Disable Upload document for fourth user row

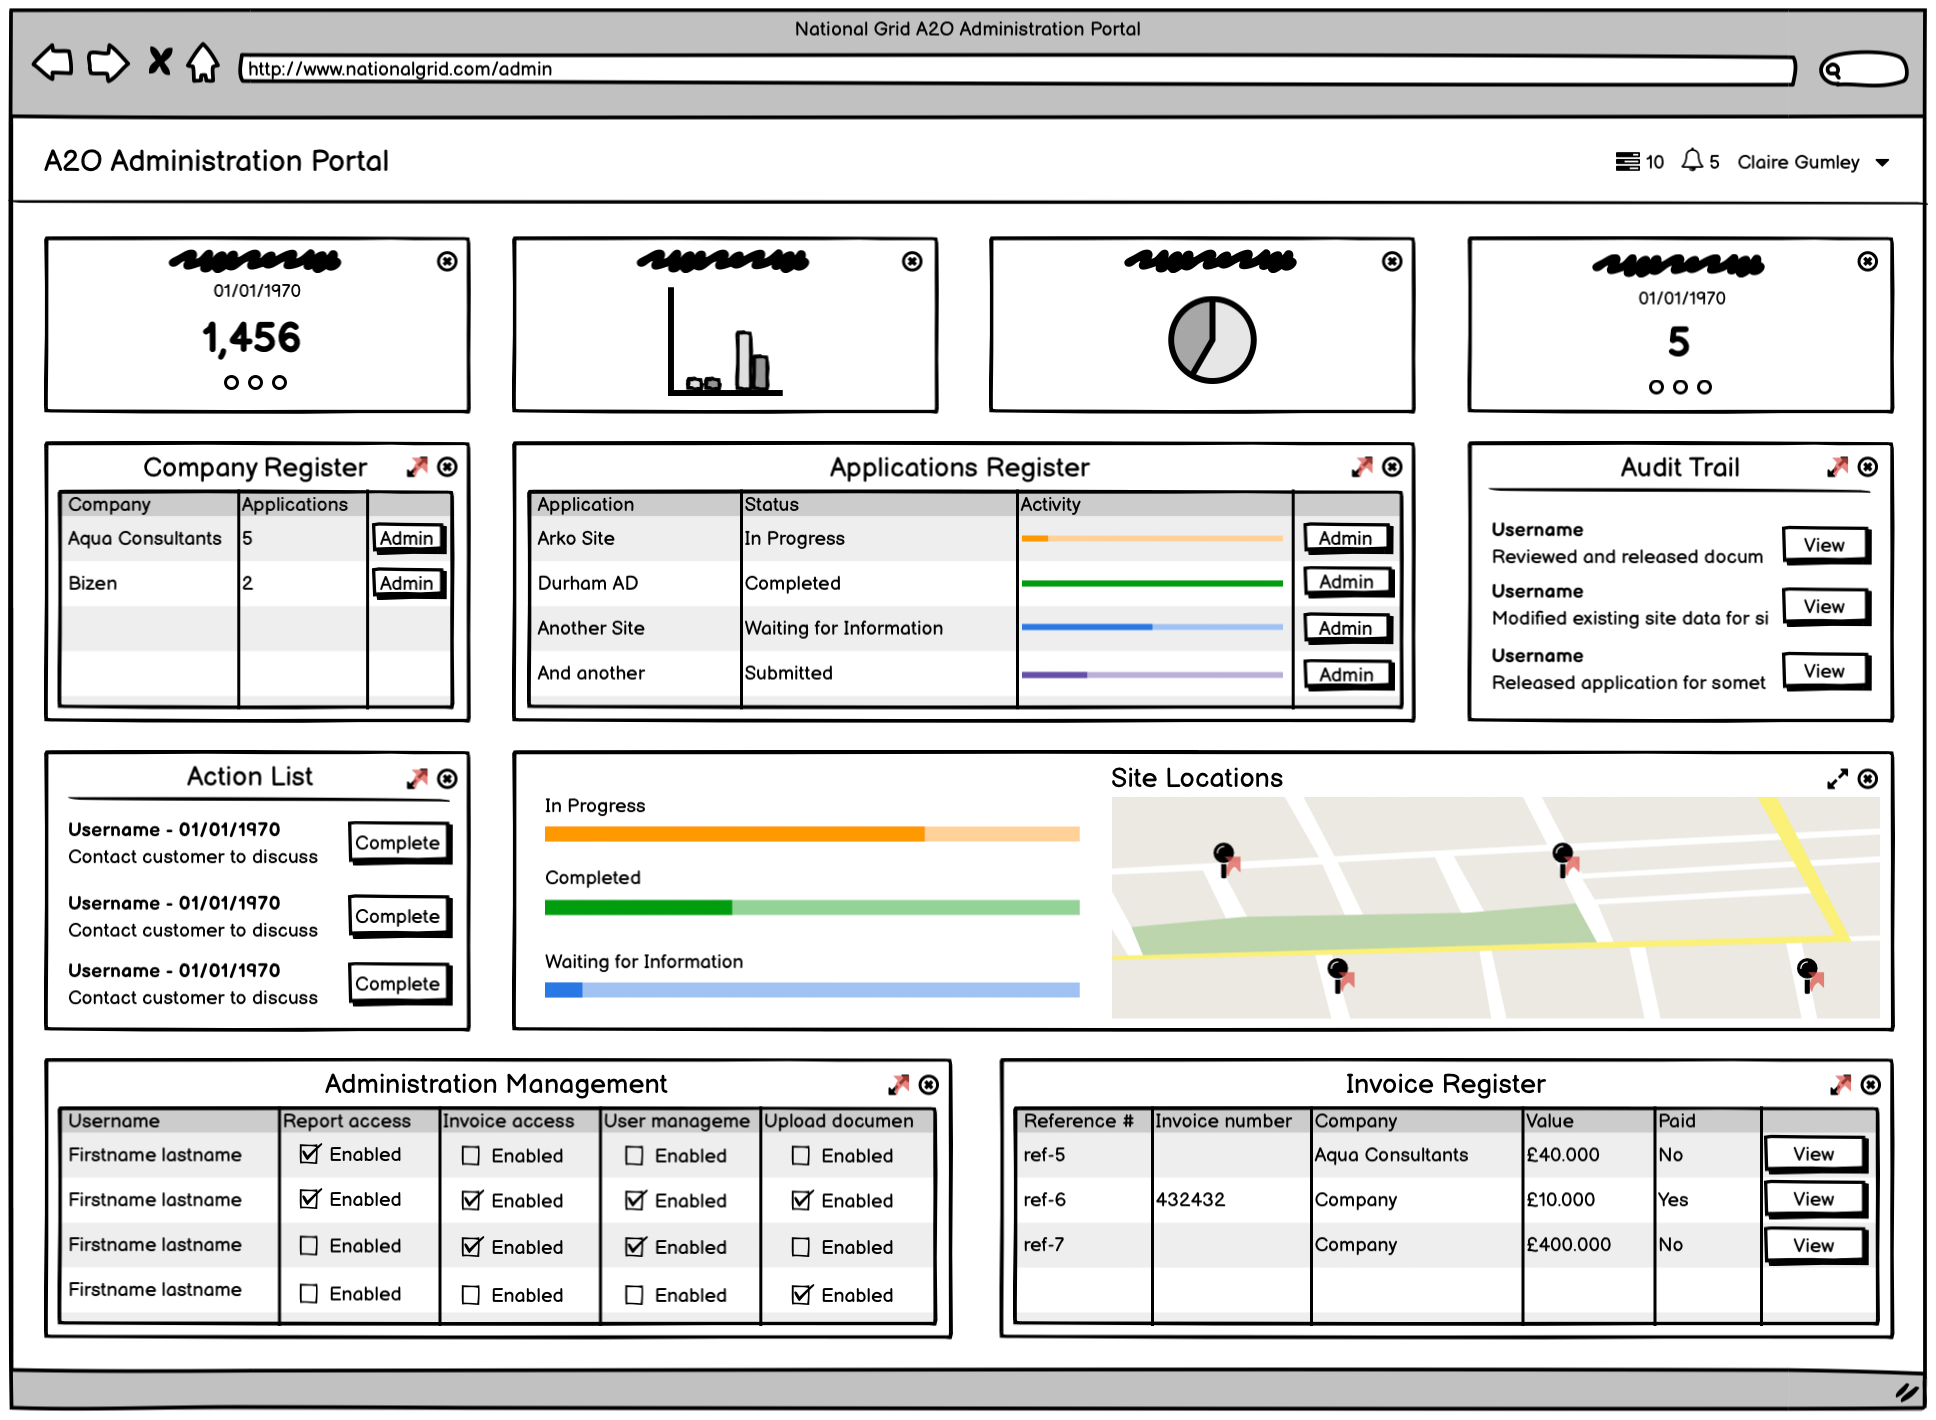click(x=801, y=1295)
